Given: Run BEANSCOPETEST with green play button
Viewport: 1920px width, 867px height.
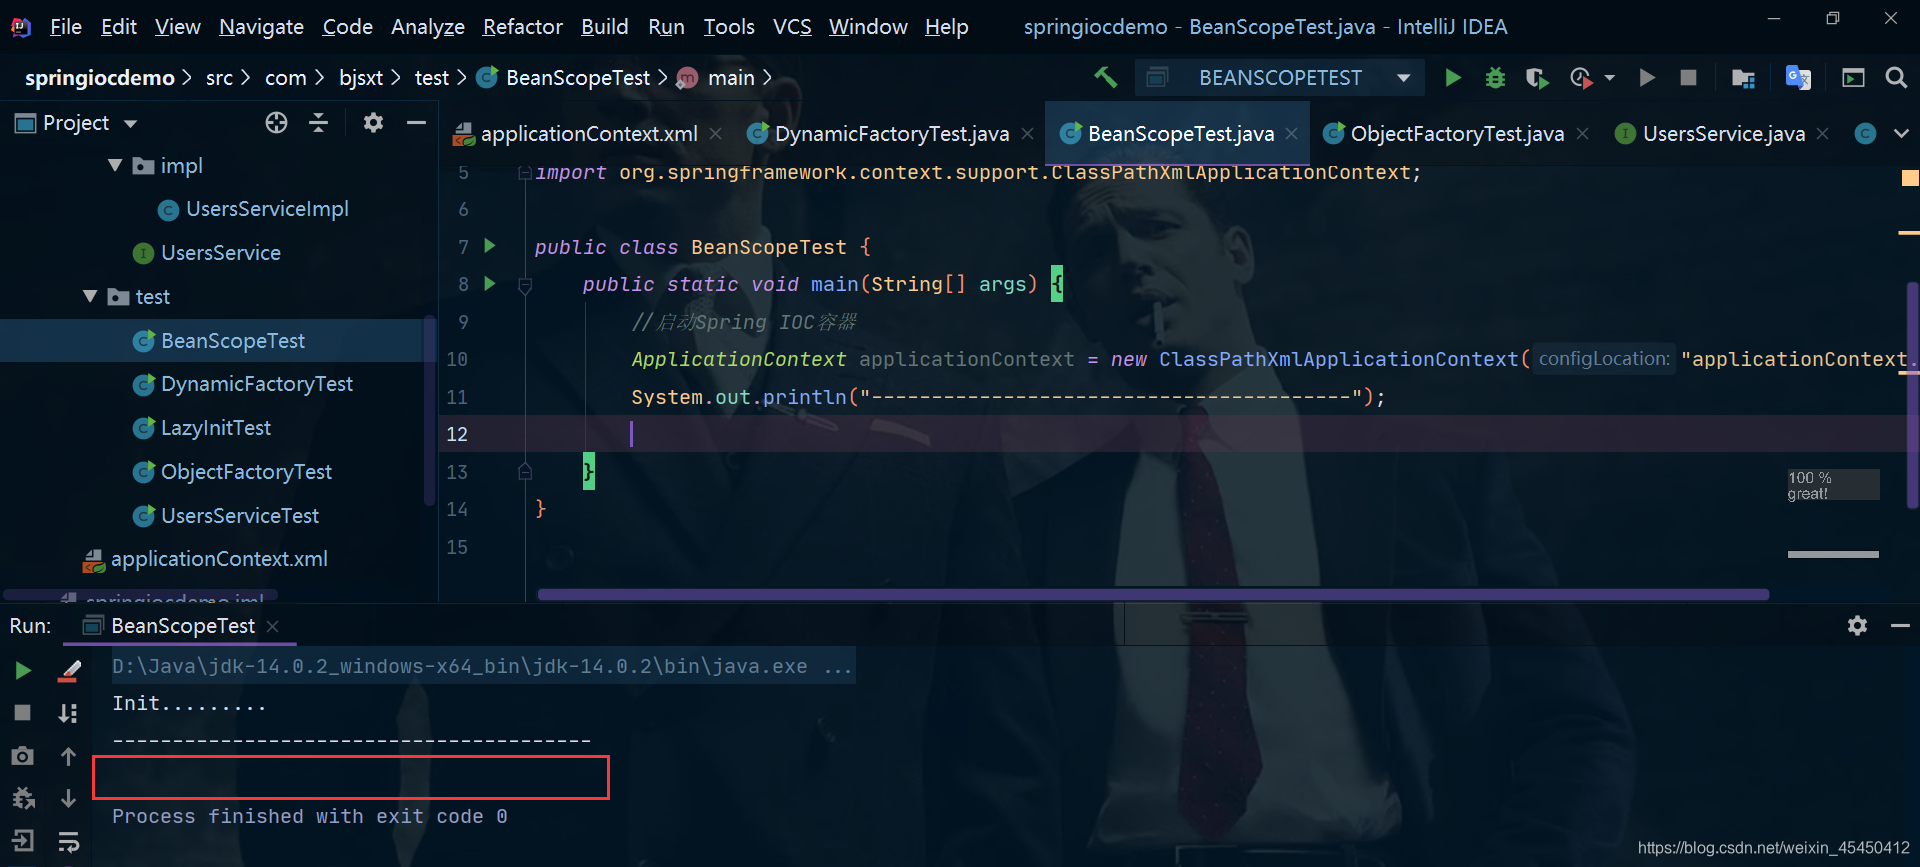Looking at the screenshot, I should point(1453,77).
